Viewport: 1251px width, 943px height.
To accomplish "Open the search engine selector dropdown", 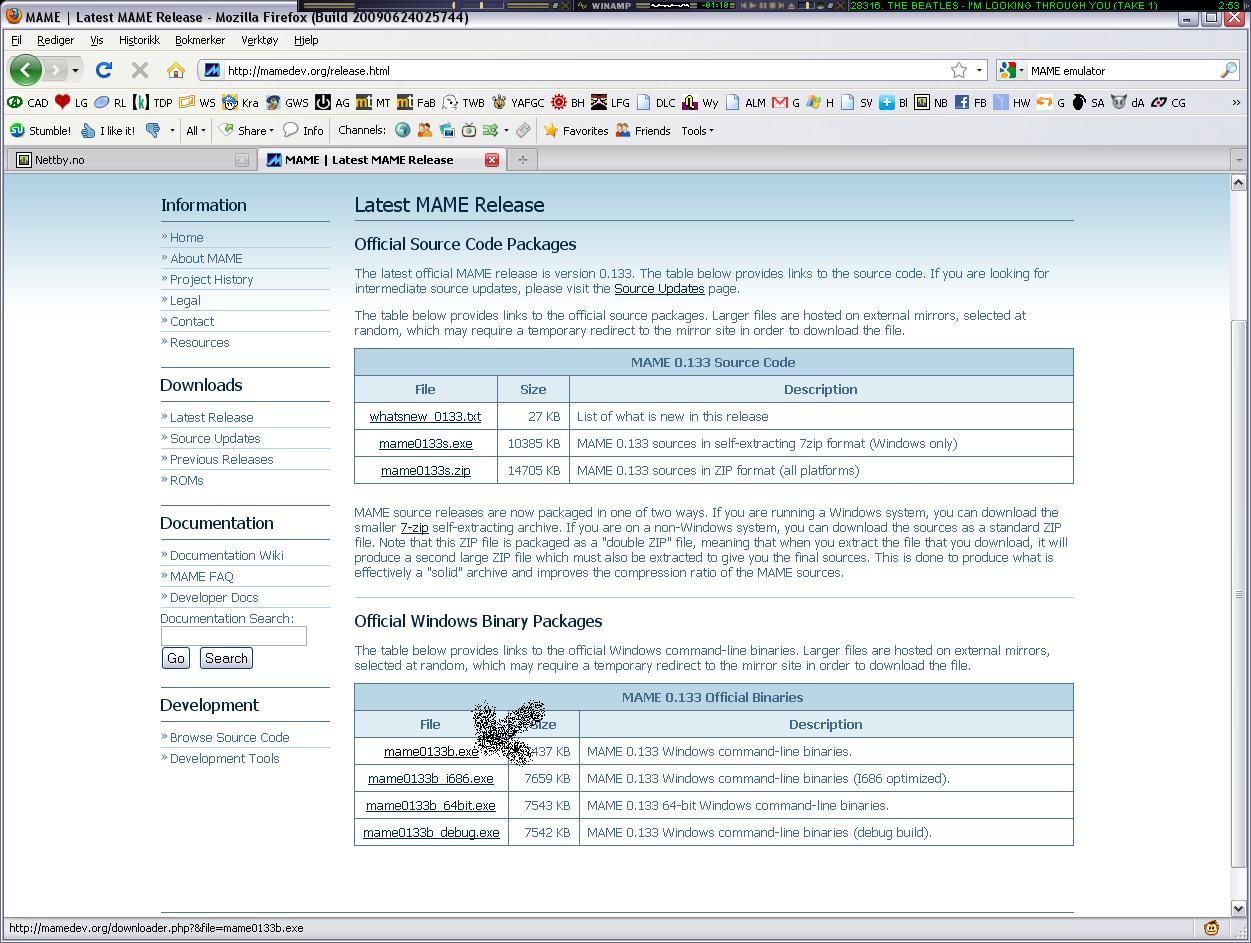I will click(x=1011, y=70).
